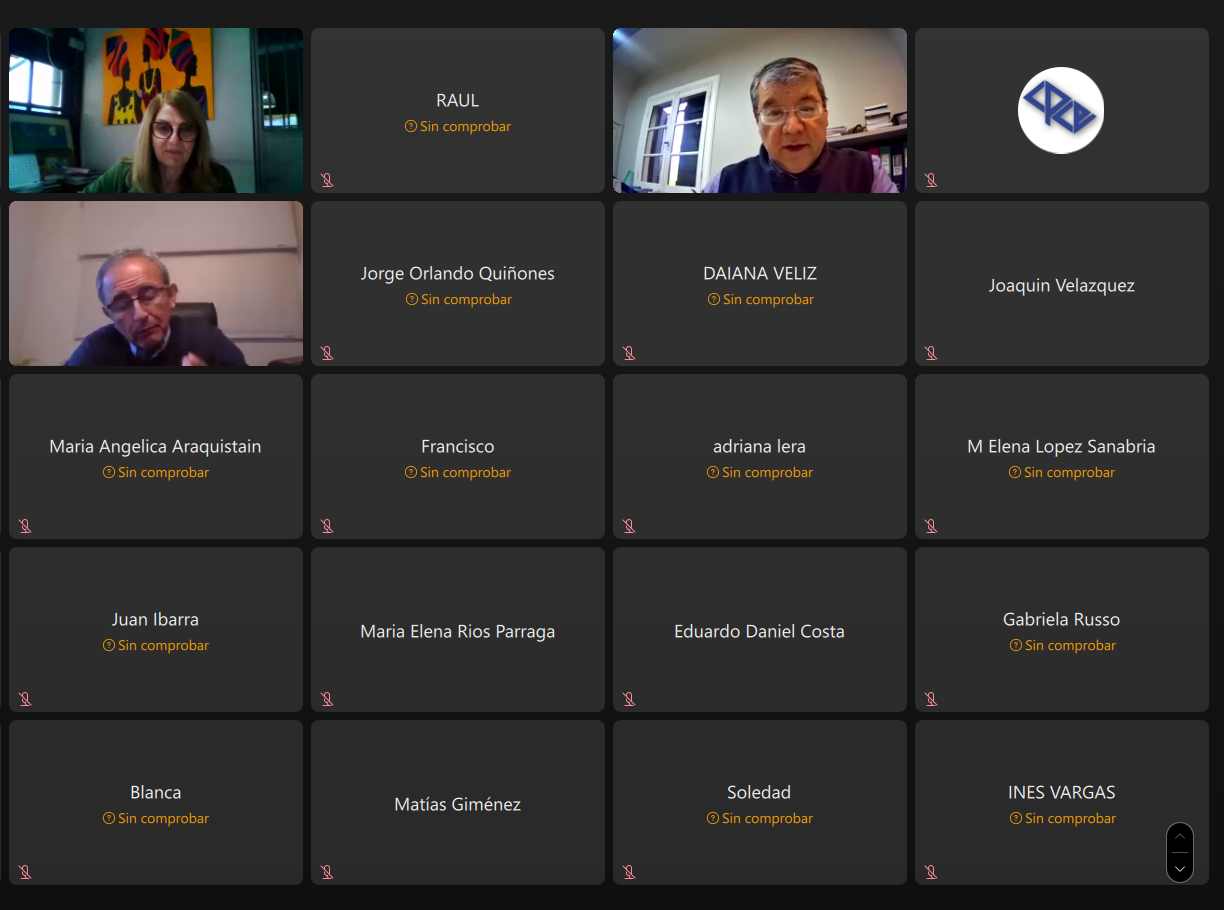Click the name Eduardo Daniel Costa
Viewport: 1224px width, 910px height.
tap(760, 632)
